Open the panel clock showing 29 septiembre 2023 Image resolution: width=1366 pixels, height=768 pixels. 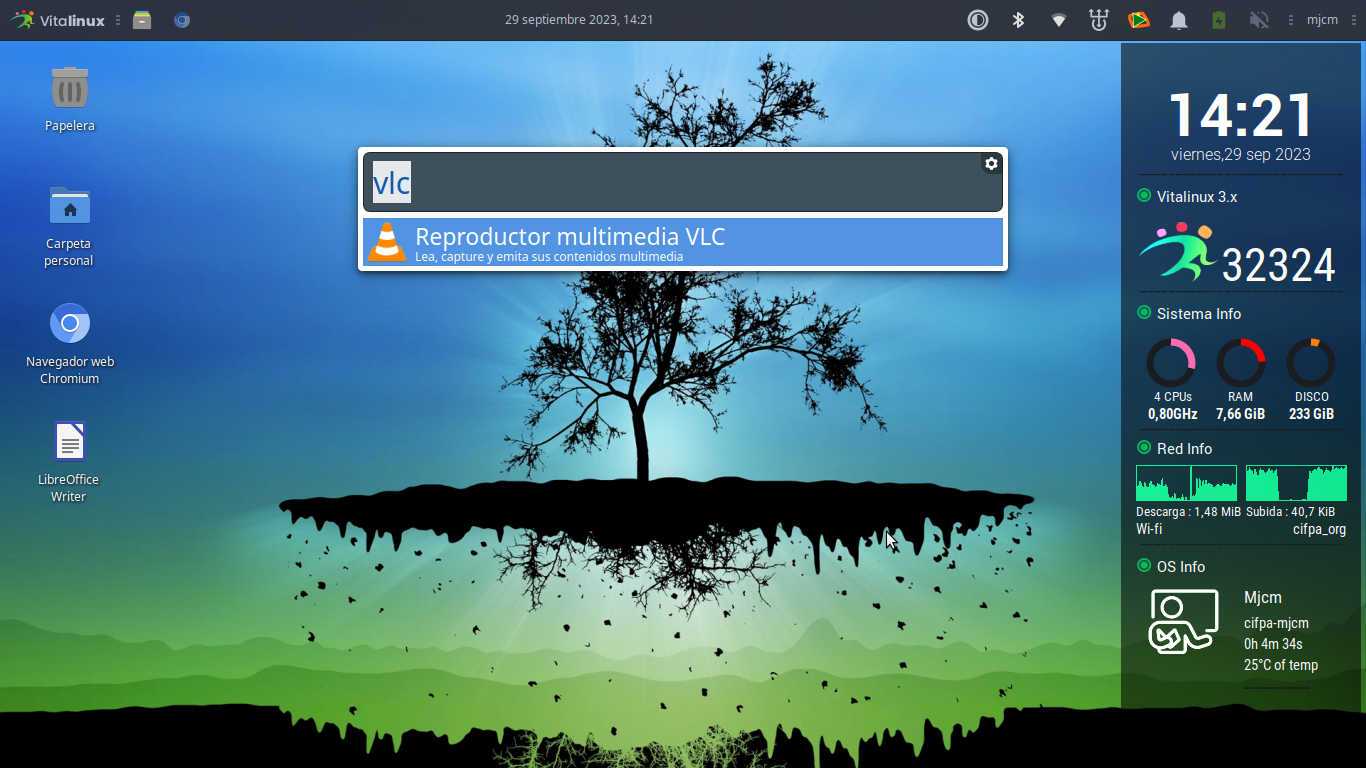(x=579, y=20)
